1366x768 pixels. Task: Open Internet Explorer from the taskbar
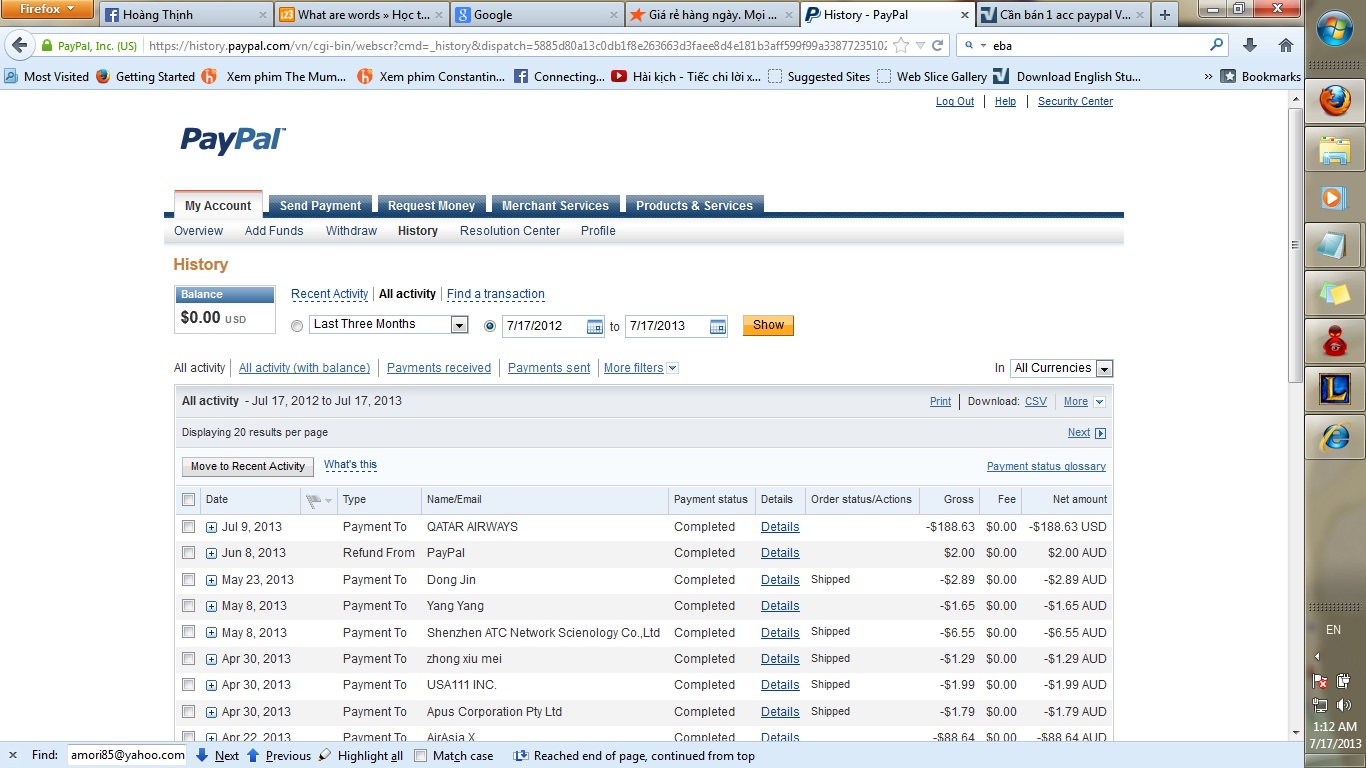pos(1334,438)
